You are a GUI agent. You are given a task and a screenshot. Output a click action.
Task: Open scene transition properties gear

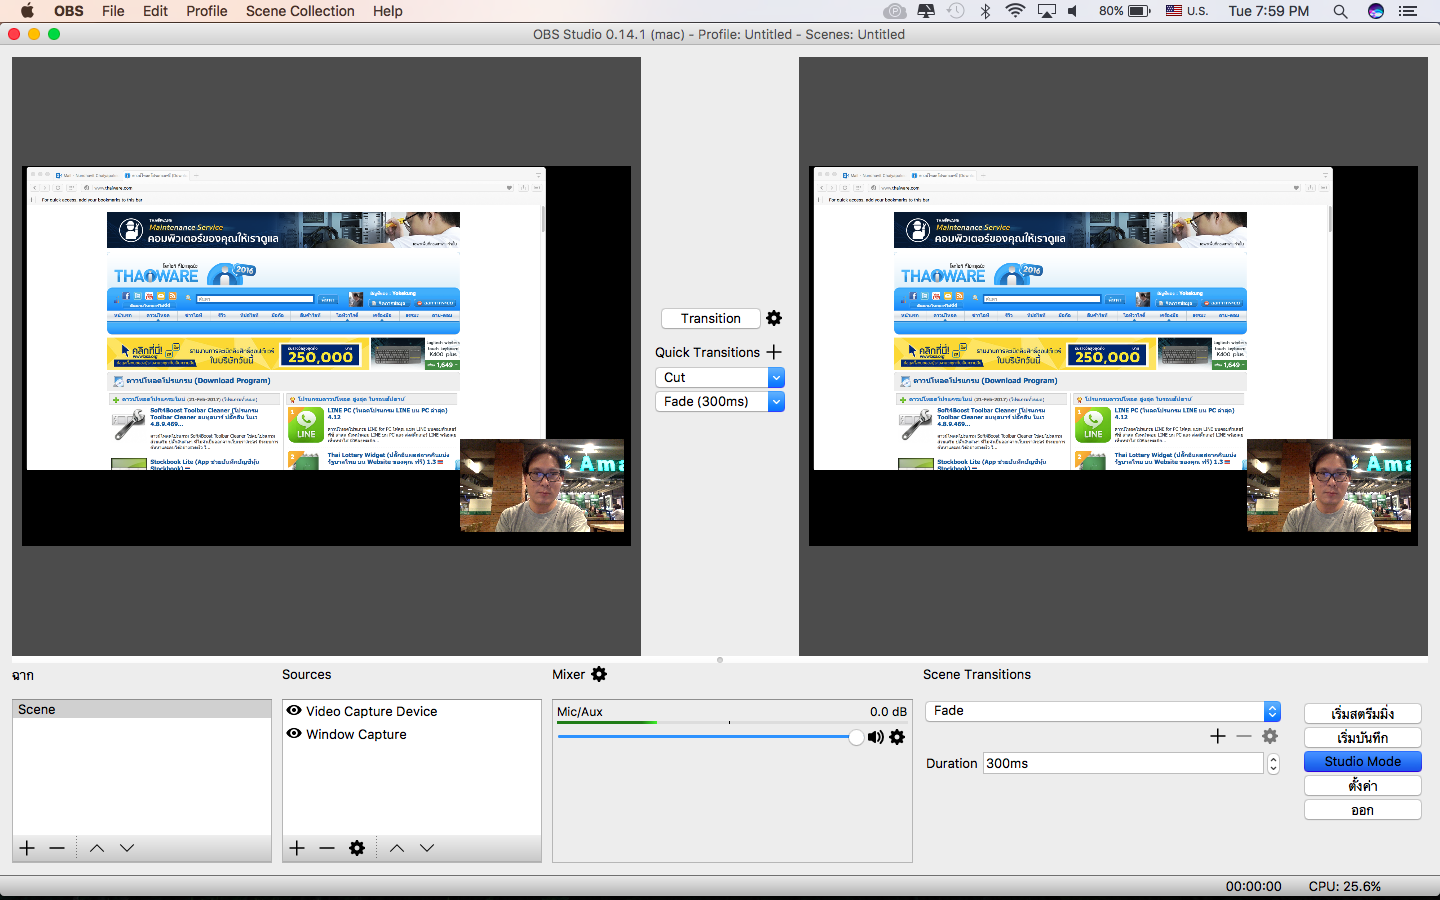pos(1270,736)
